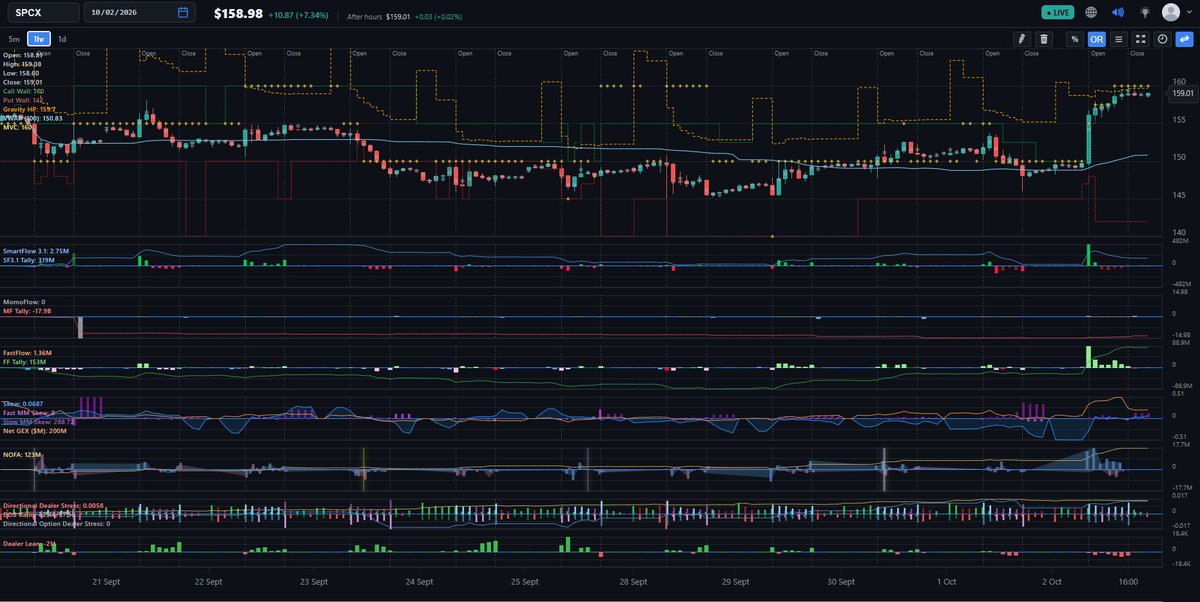Switch to the 5m timeframe
This screenshot has width=1200, height=602.
point(14,39)
